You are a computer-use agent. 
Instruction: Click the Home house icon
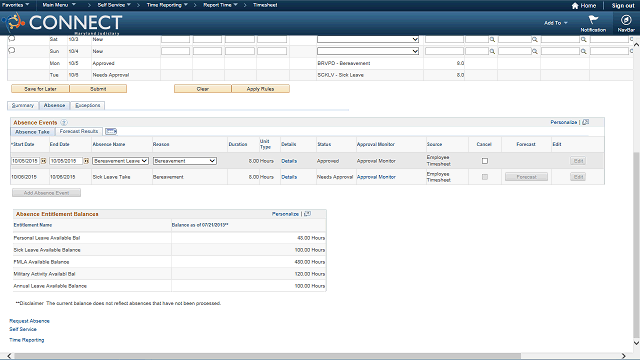[x=575, y=6]
